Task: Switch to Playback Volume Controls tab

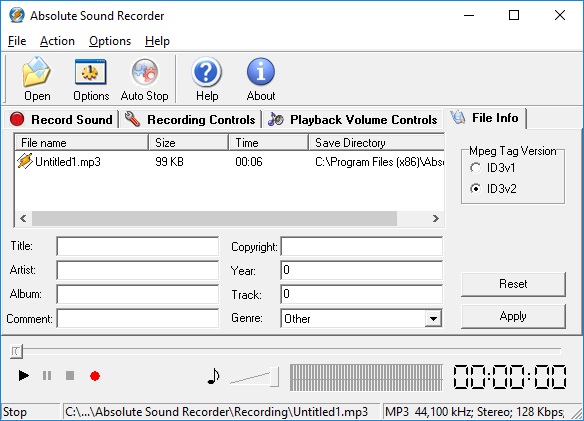Action: coord(352,120)
